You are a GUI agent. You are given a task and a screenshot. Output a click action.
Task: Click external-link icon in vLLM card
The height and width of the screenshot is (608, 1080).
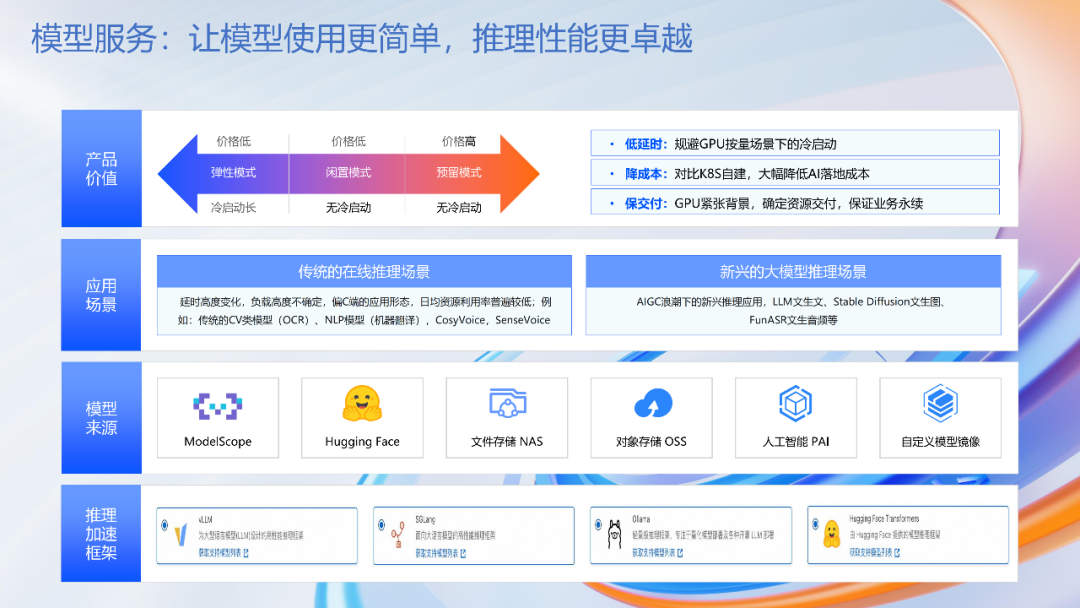tap(246, 552)
